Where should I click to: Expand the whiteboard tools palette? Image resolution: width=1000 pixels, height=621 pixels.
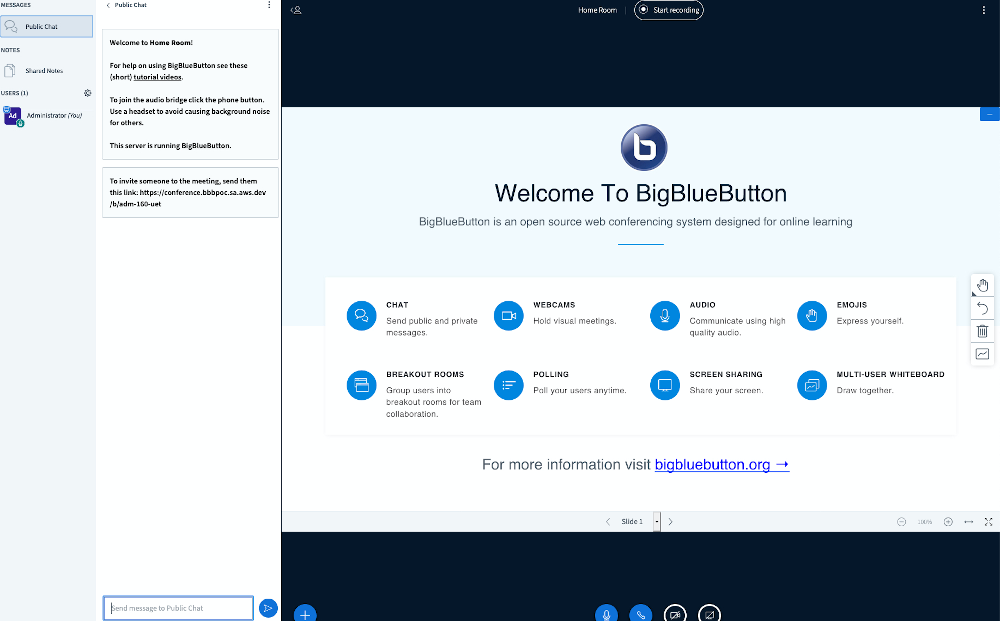point(982,285)
